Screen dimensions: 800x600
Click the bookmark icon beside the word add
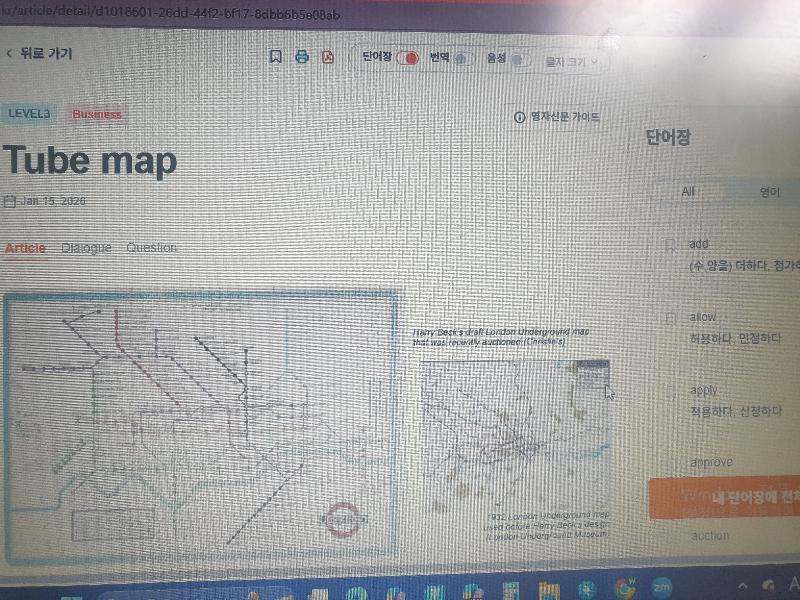coord(672,245)
